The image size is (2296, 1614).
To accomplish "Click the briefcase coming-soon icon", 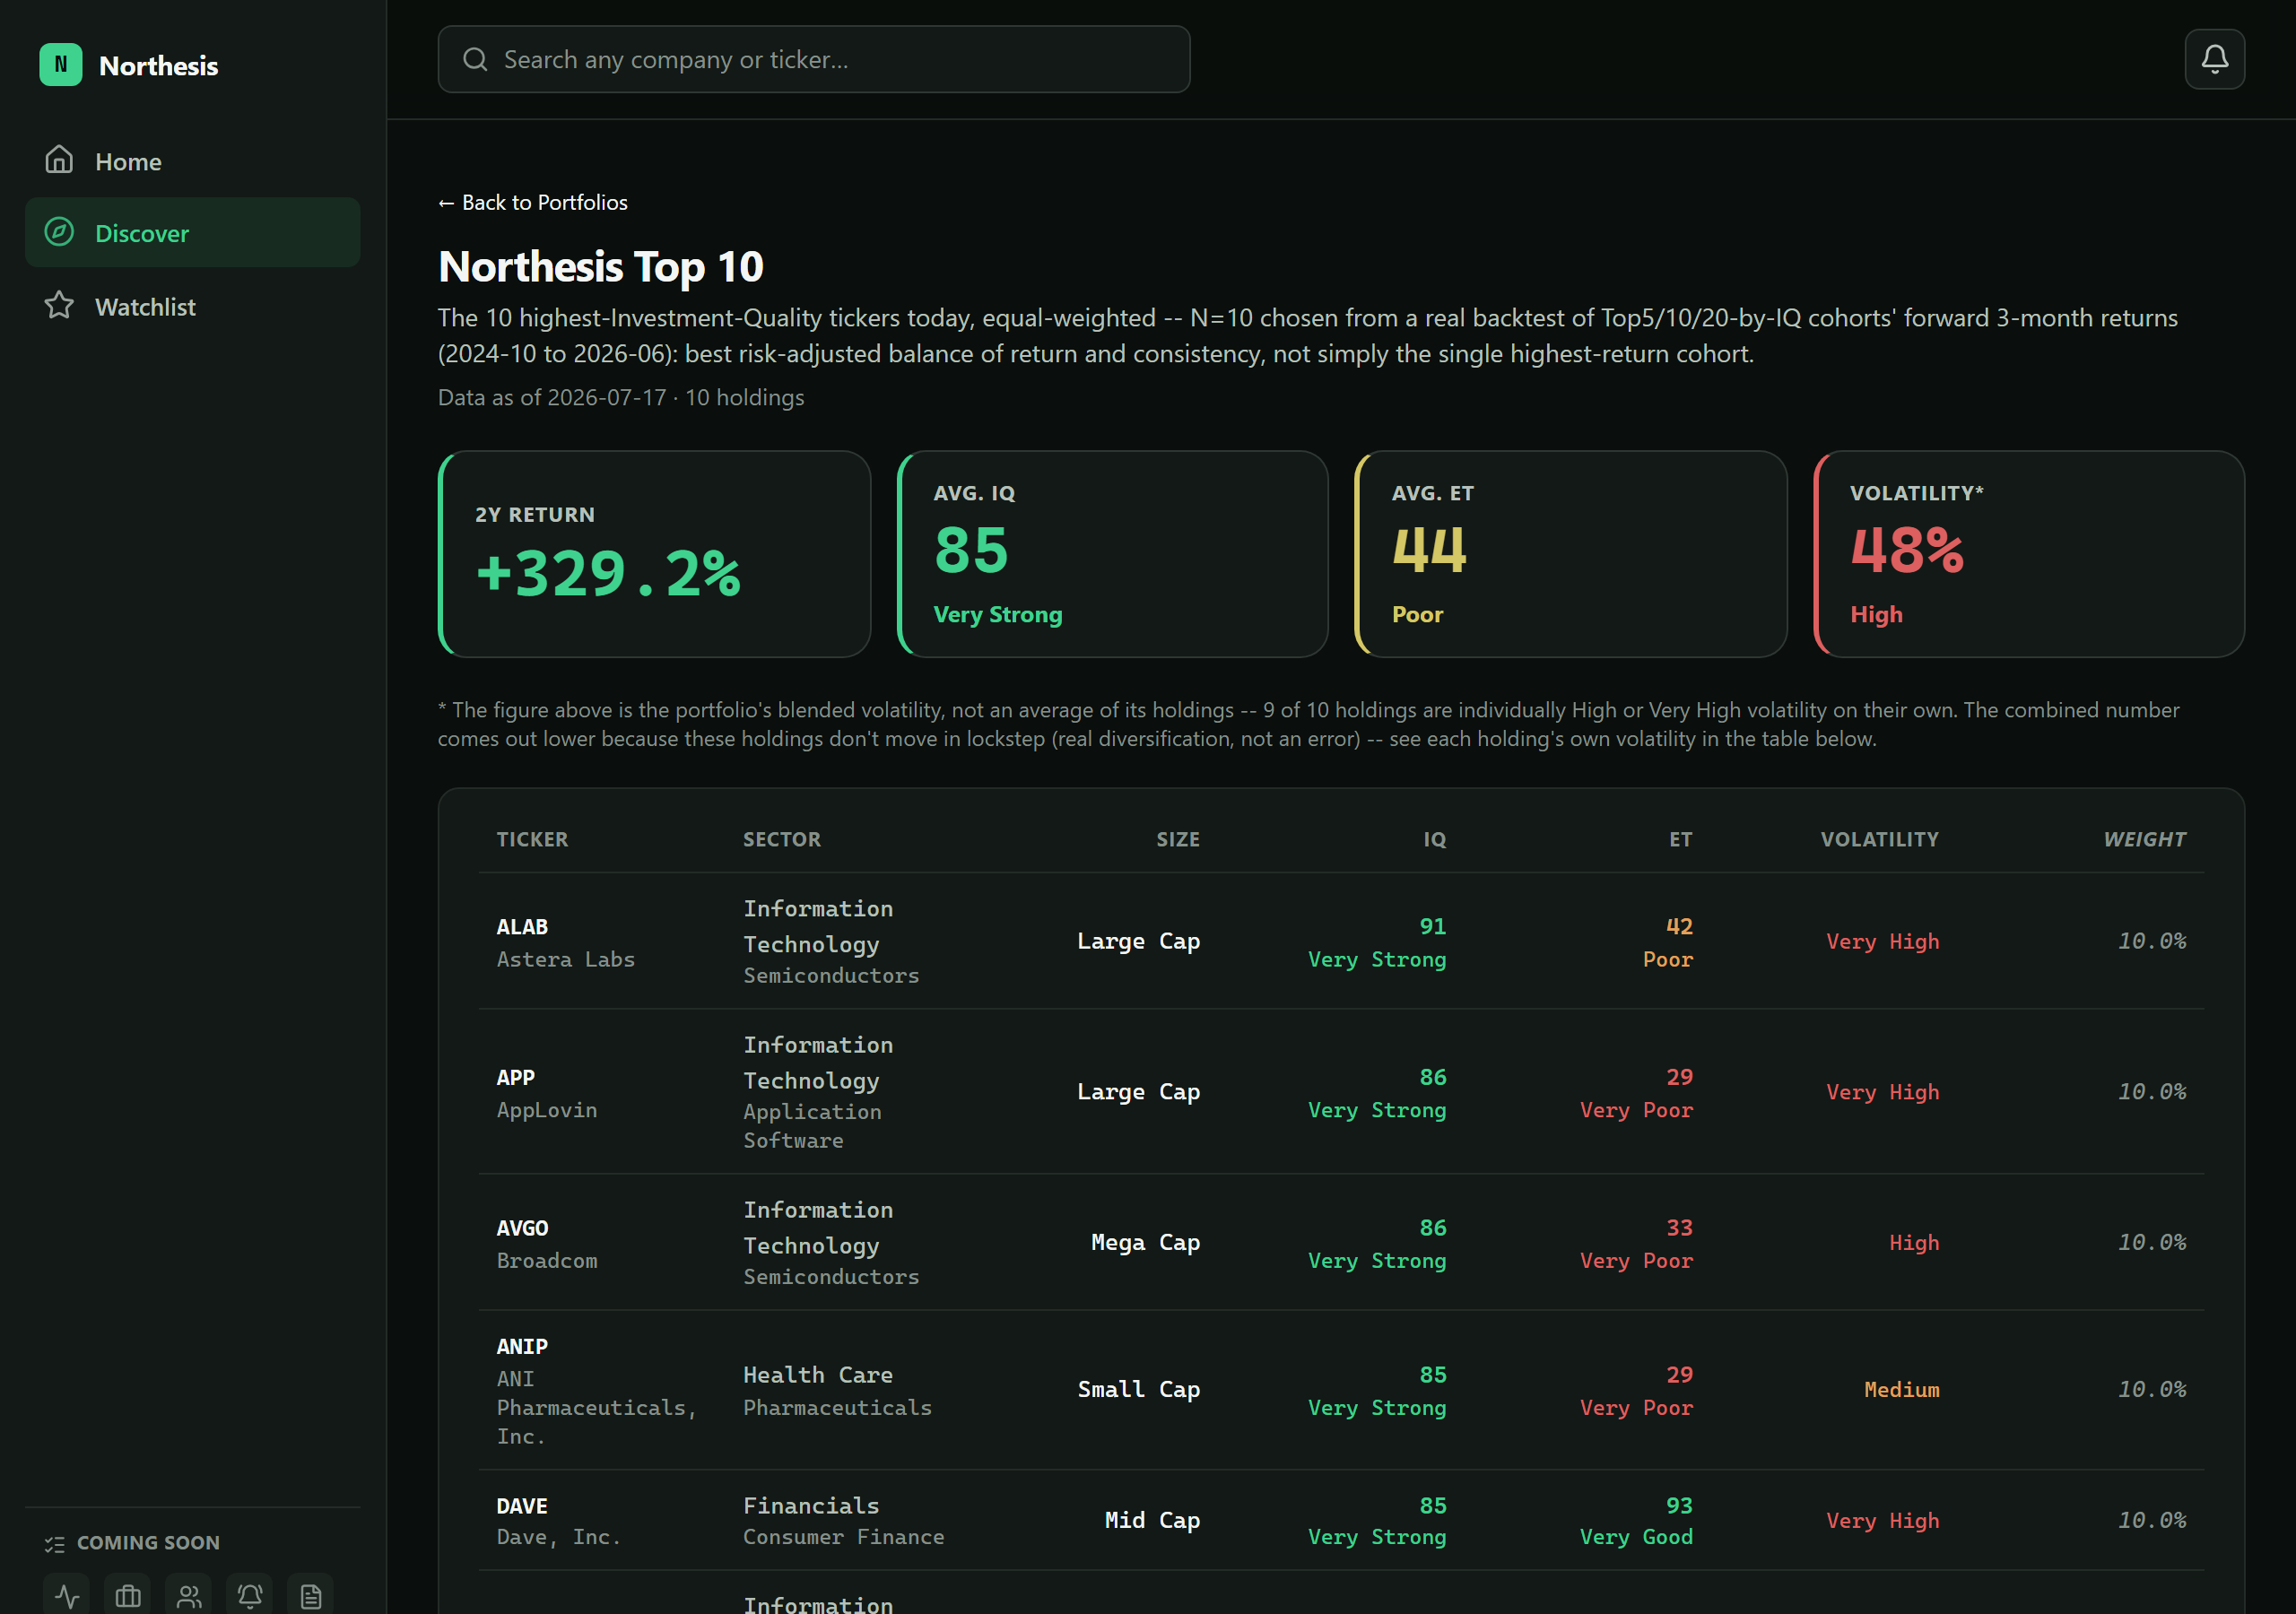I will point(128,1596).
